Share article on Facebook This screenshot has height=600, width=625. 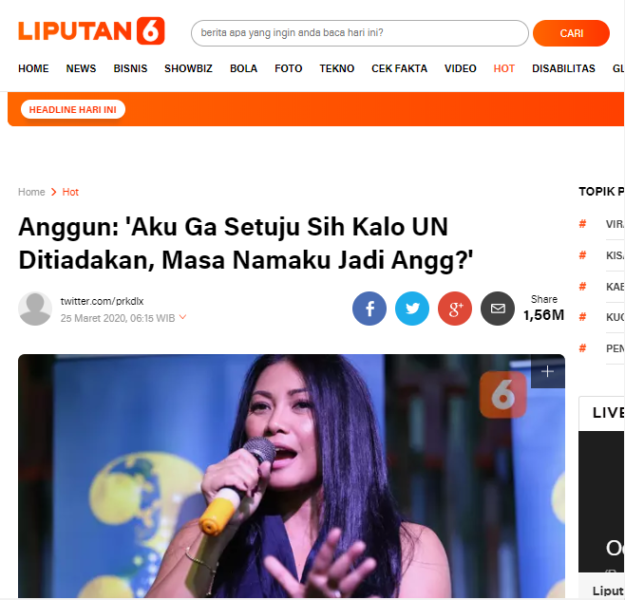pos(369,309)
